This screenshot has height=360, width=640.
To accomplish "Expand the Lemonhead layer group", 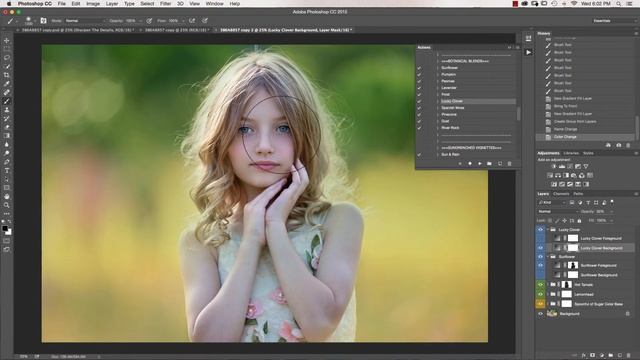I will coord(548,294).
